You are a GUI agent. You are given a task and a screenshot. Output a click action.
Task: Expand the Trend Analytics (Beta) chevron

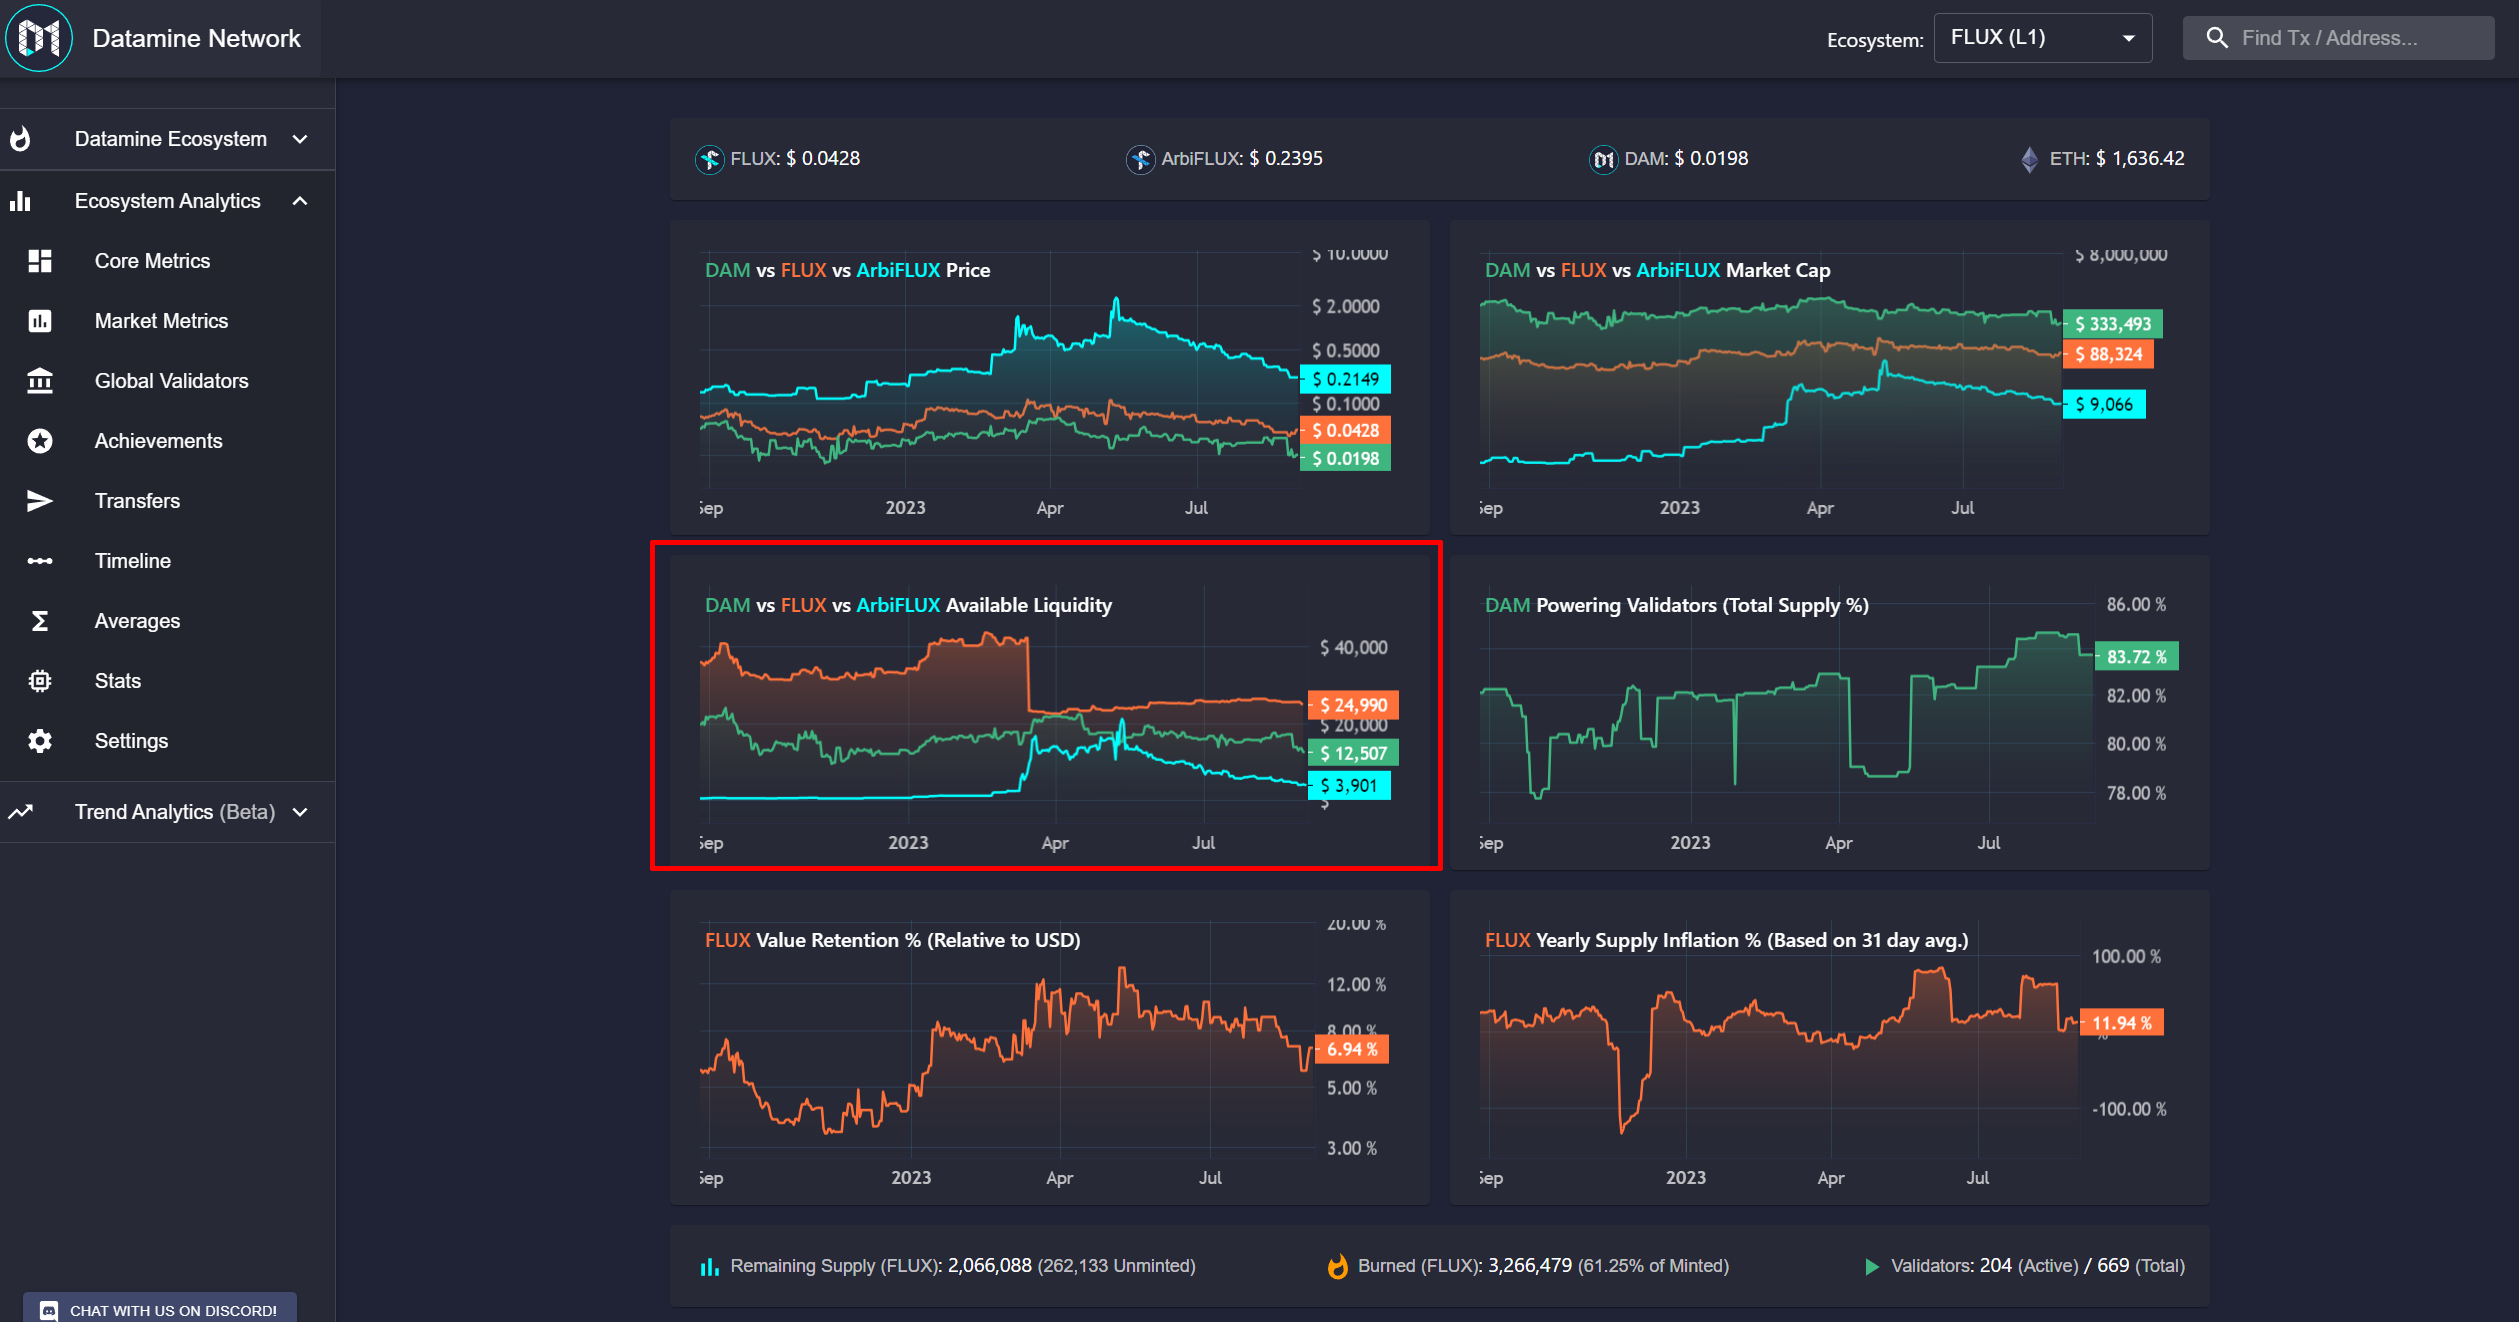point(300,812)
